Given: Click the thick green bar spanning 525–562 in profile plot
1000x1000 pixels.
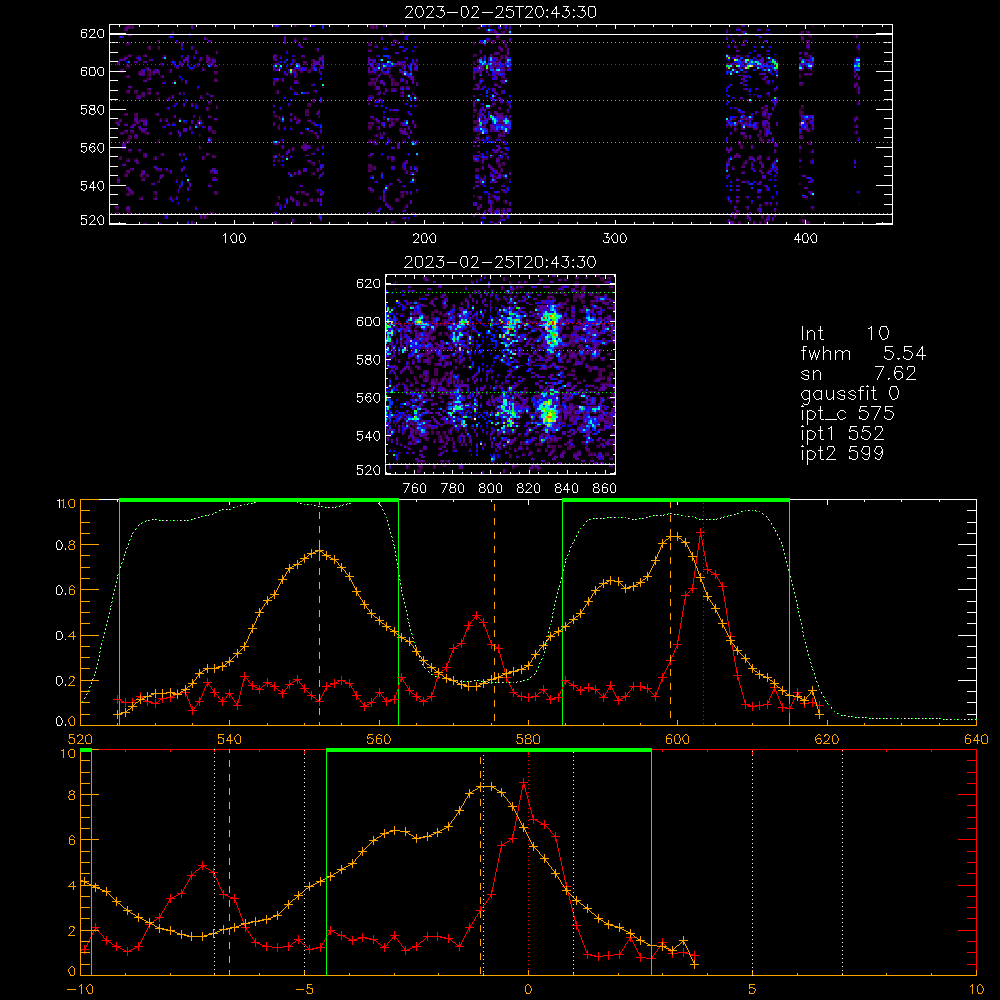Looking at the screenshot, I should tap(259, 500).
